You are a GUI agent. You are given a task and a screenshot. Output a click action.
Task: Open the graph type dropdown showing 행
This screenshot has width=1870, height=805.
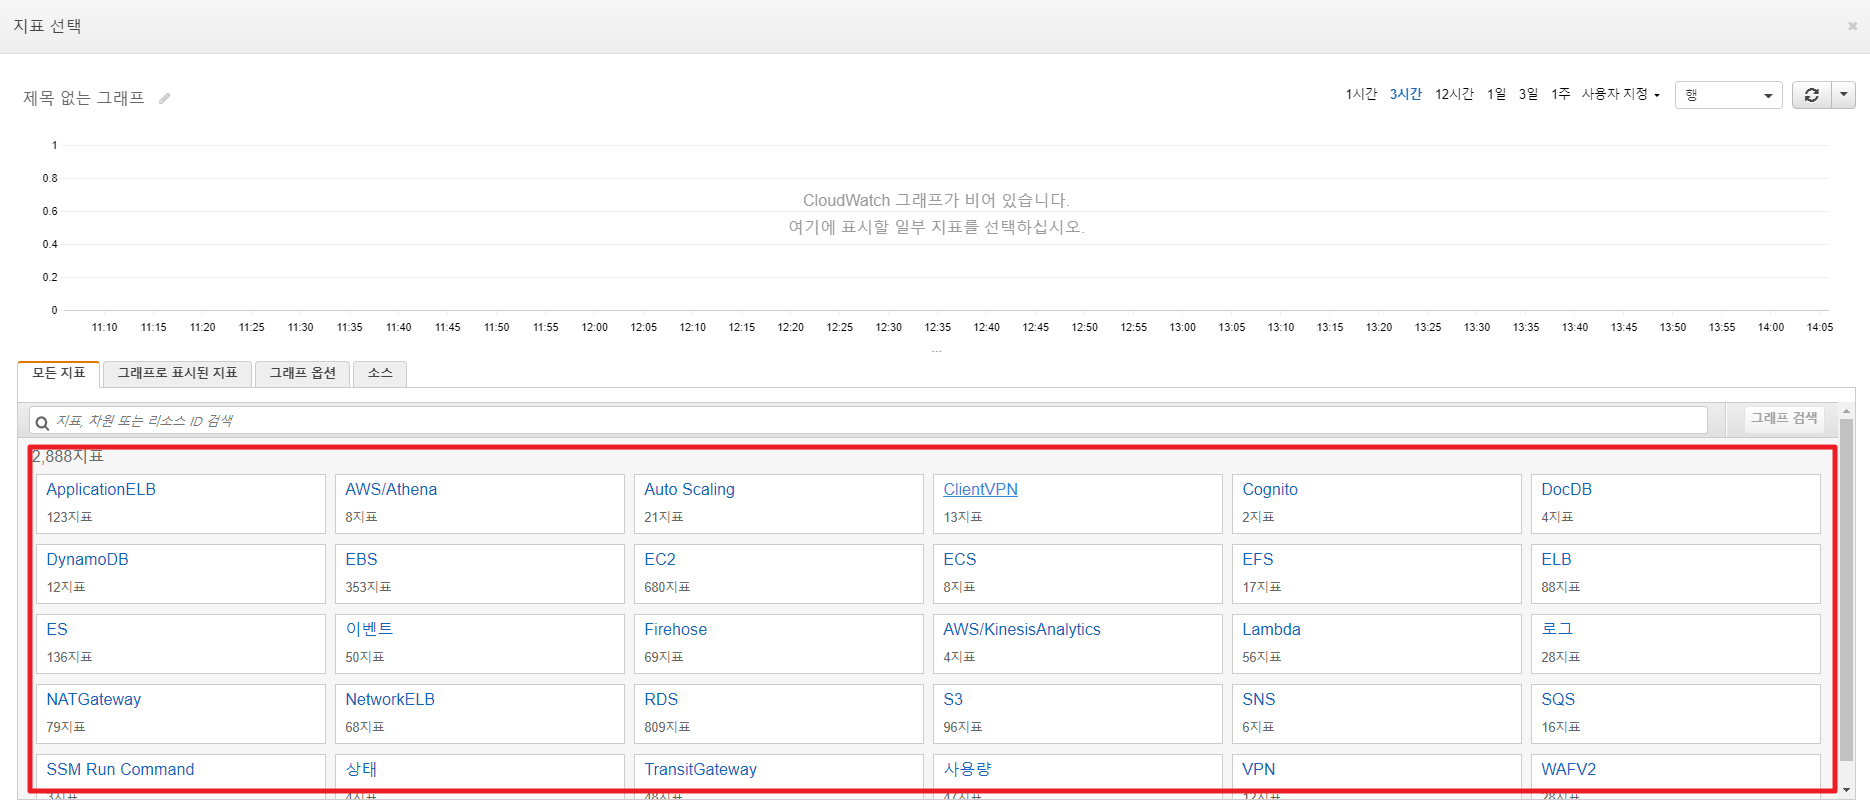(1728, 95)
